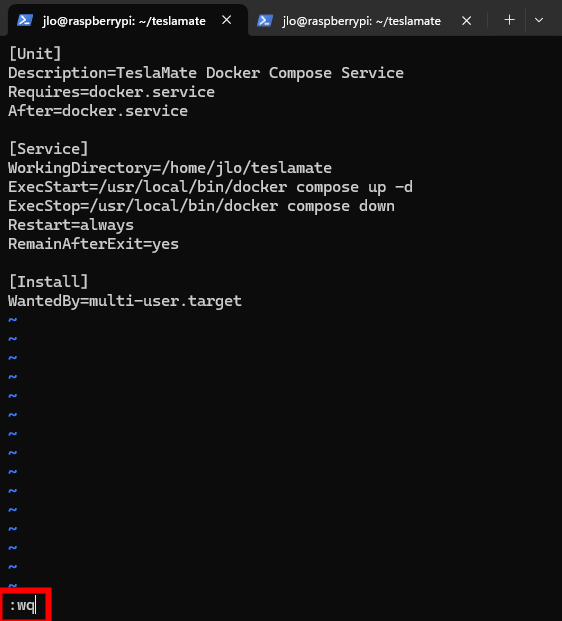Click the ExecStart docker compose up line
The height and width of the screenshot is (621, 562).
(210, 187)
